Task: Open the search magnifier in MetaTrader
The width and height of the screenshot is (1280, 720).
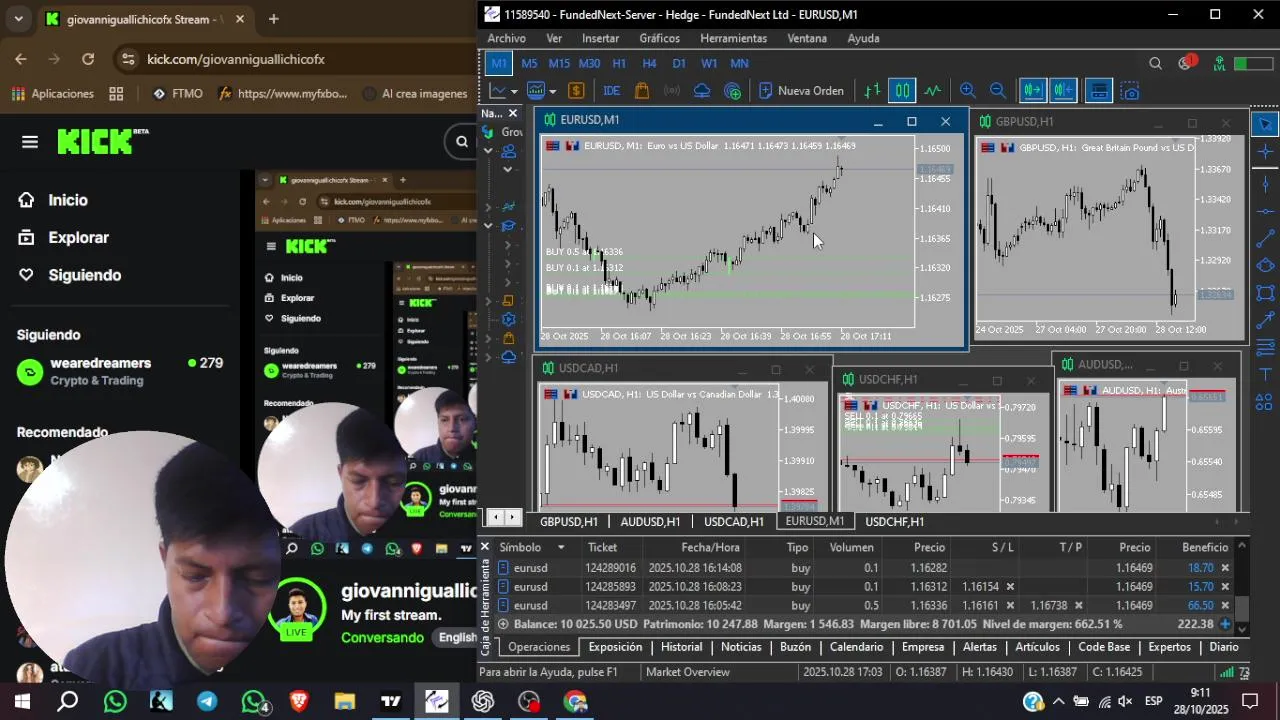Action: click(x=1155, y=63)
